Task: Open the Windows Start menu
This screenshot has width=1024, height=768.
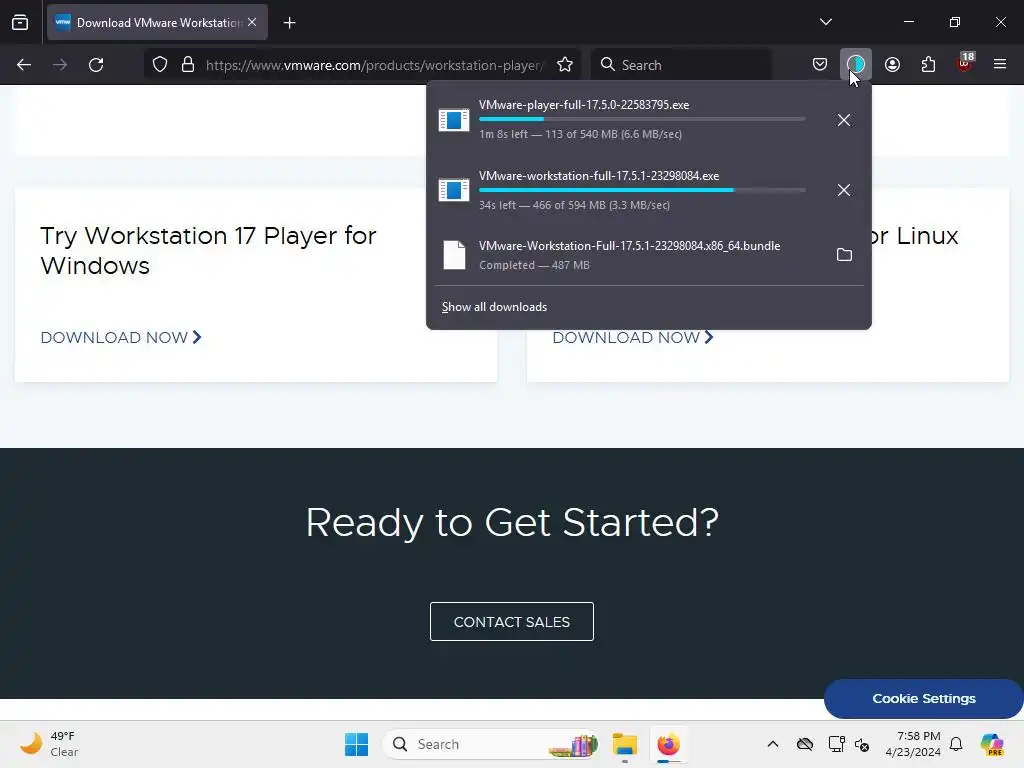Action: (x=357, y=744)
